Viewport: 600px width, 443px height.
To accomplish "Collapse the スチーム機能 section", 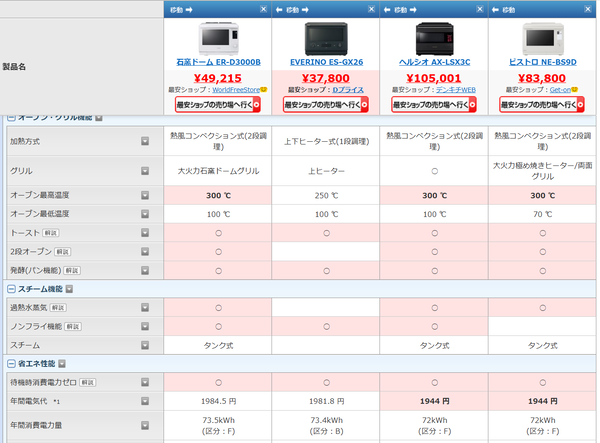I will (11, 289).
